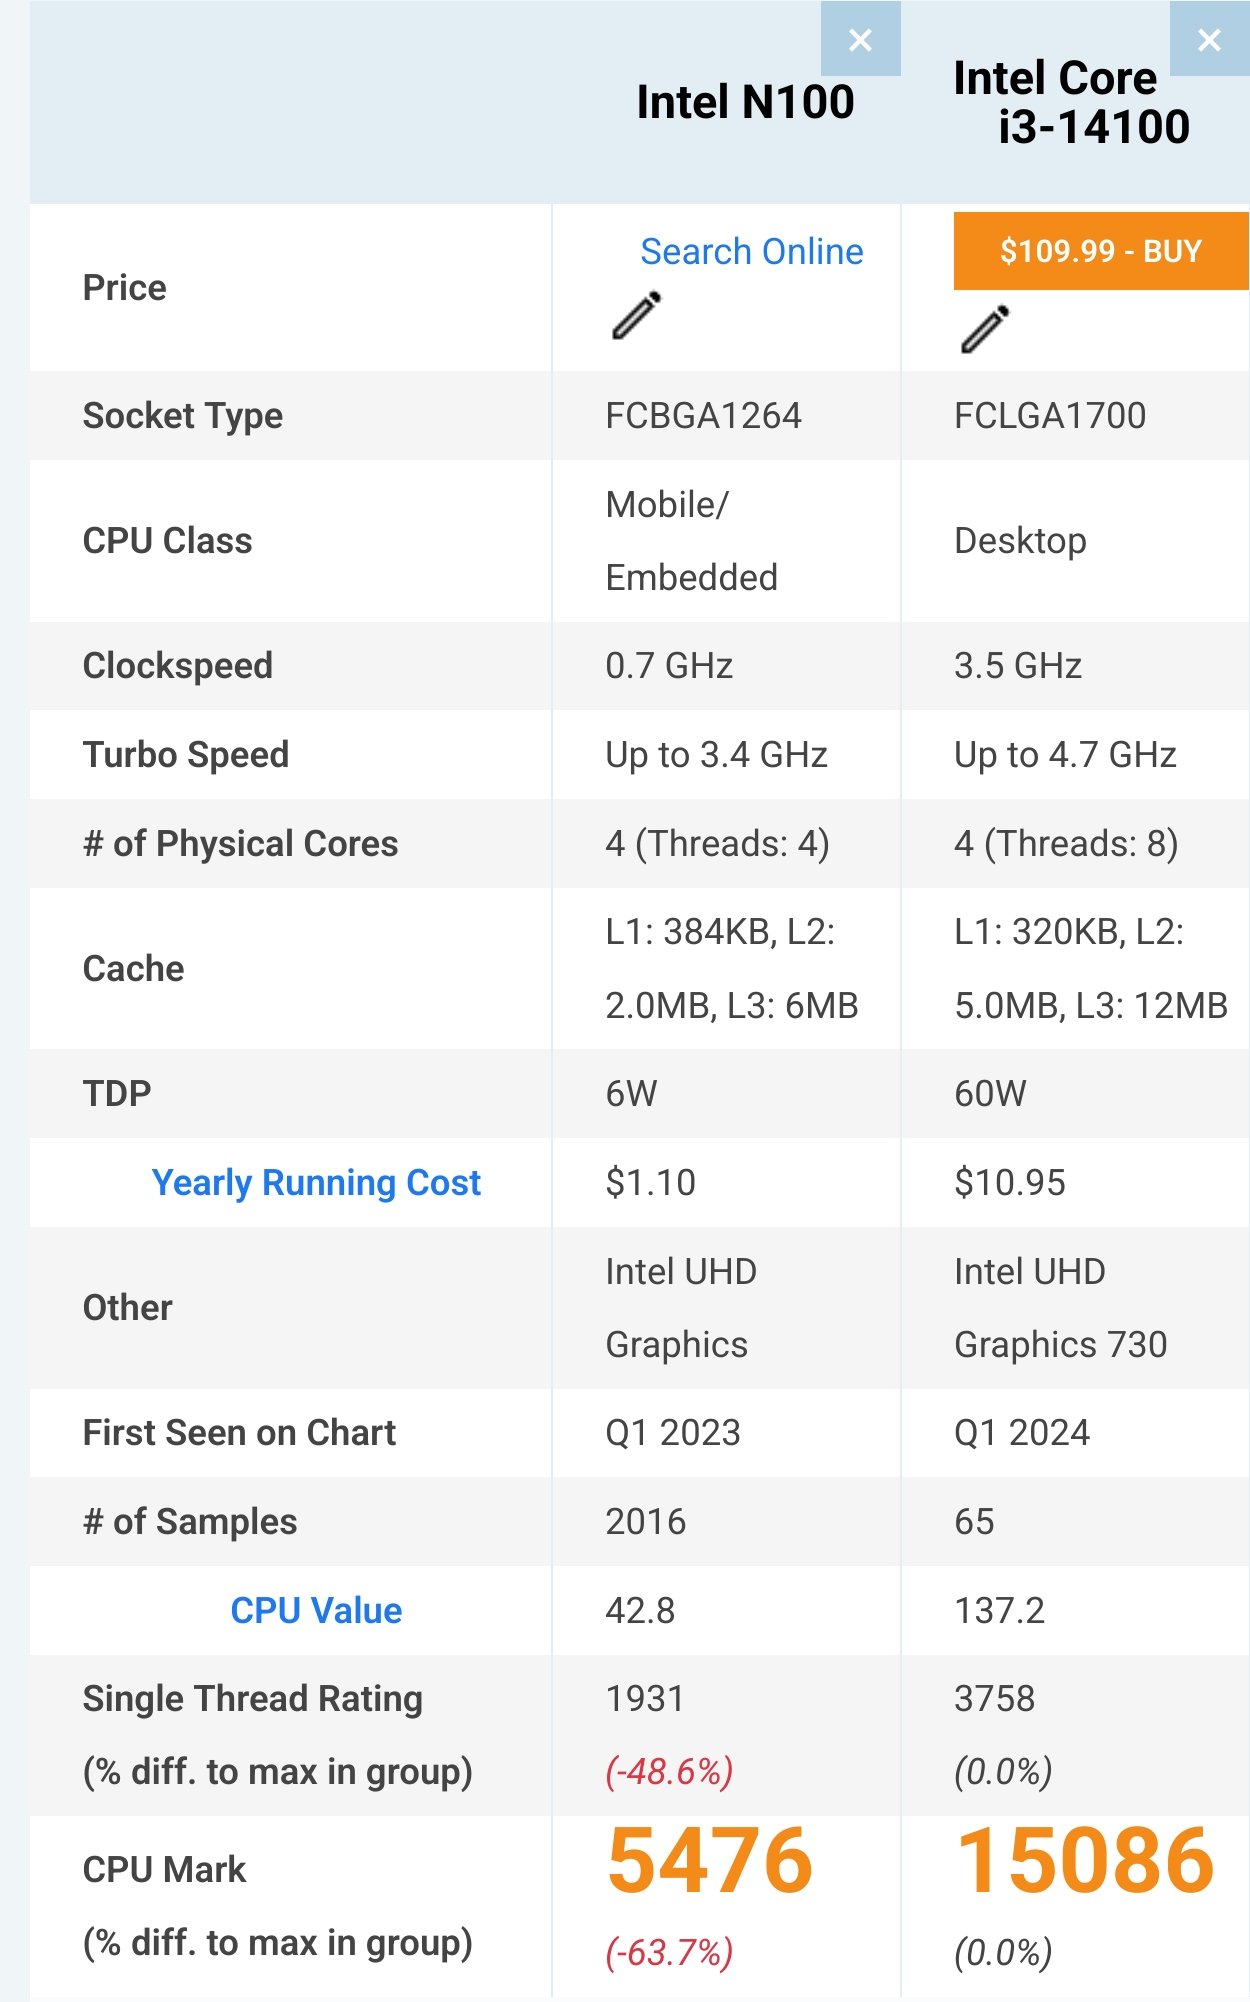1250x2002 pixels.
Task: Select the Intel Core i3-14100 heading
Action: tap(1070, 102)
